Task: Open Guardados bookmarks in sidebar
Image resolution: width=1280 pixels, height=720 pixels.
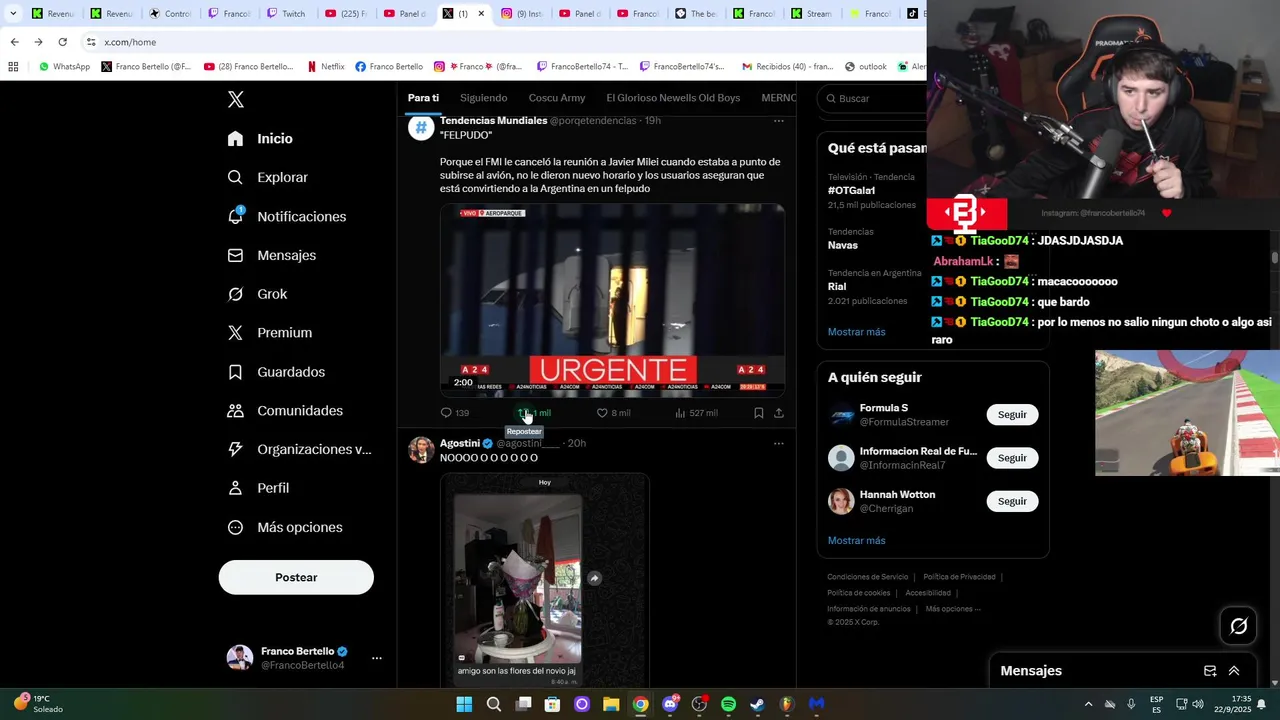Action: pos(276,372)
